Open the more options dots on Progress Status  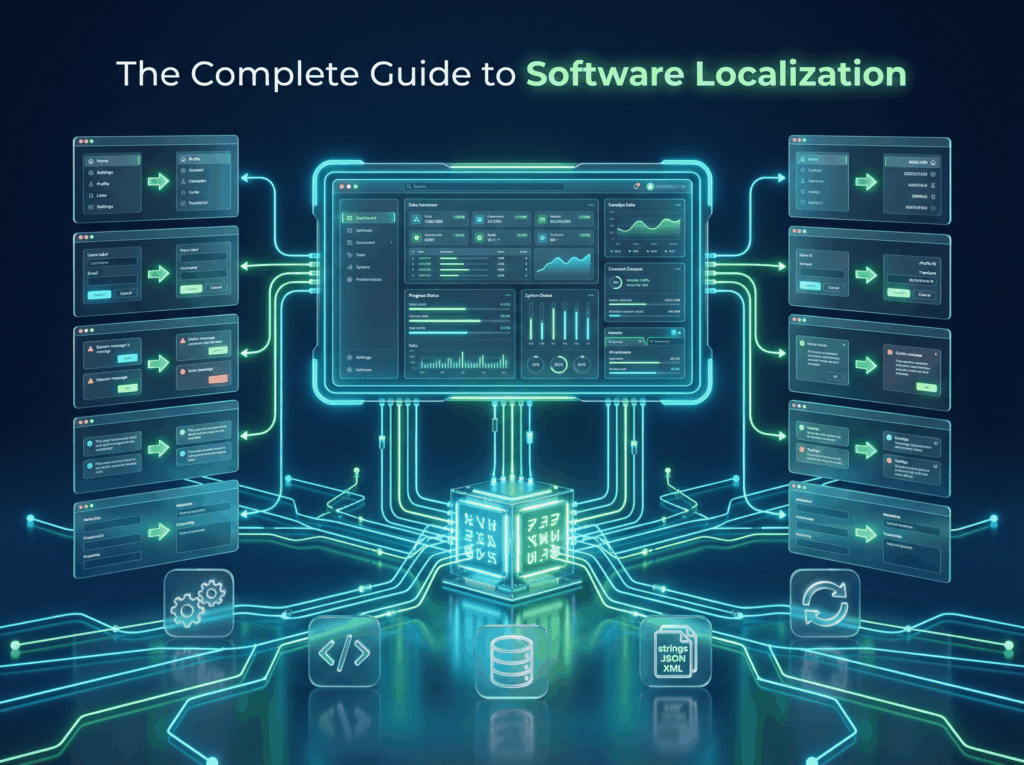tap(508, 295)
